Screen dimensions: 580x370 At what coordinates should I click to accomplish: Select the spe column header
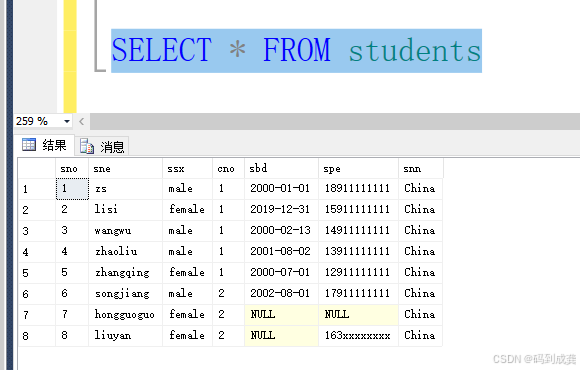point(358,169)
